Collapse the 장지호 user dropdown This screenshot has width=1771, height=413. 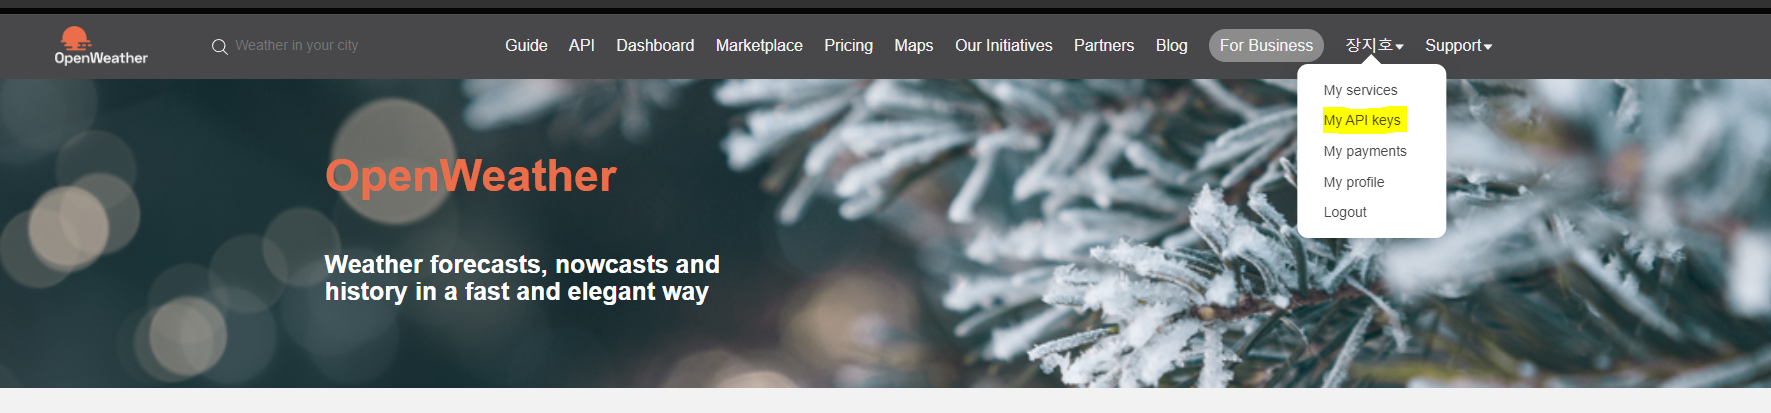click(1374, 46)
